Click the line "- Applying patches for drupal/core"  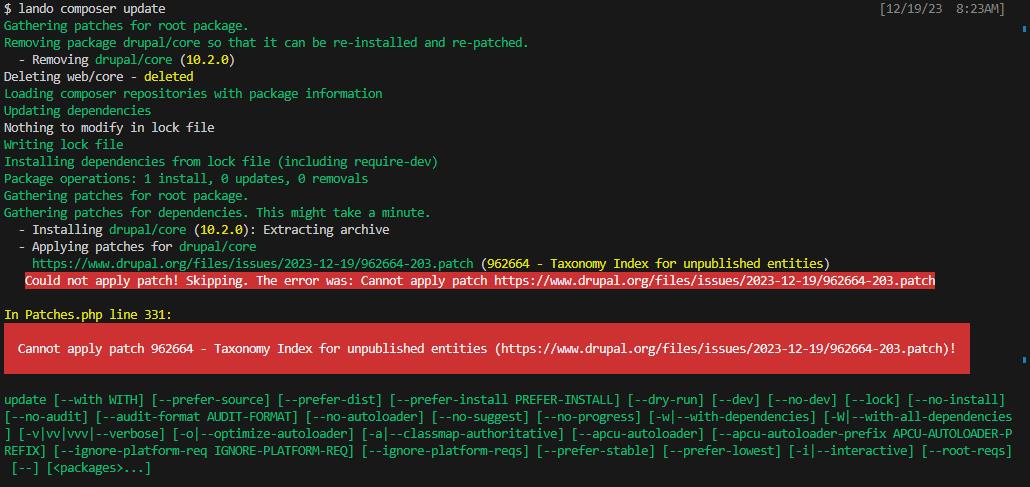[x=137, y=246]
